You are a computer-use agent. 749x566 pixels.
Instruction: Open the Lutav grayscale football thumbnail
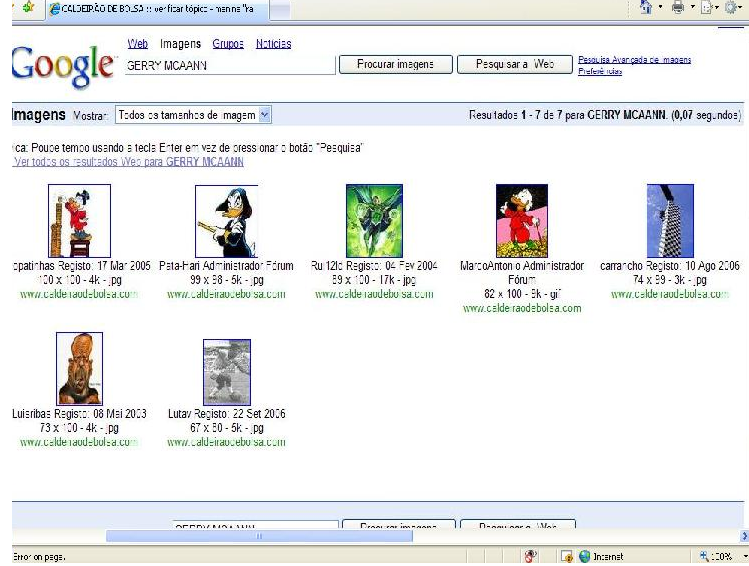click(227, 372)
